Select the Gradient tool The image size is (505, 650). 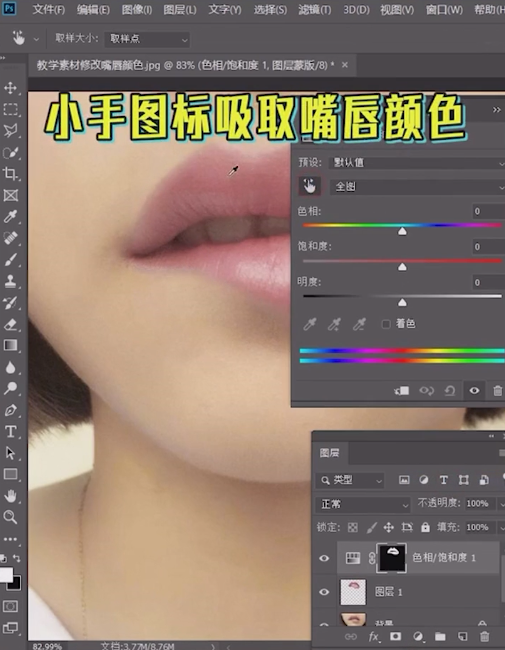(10, 345)
